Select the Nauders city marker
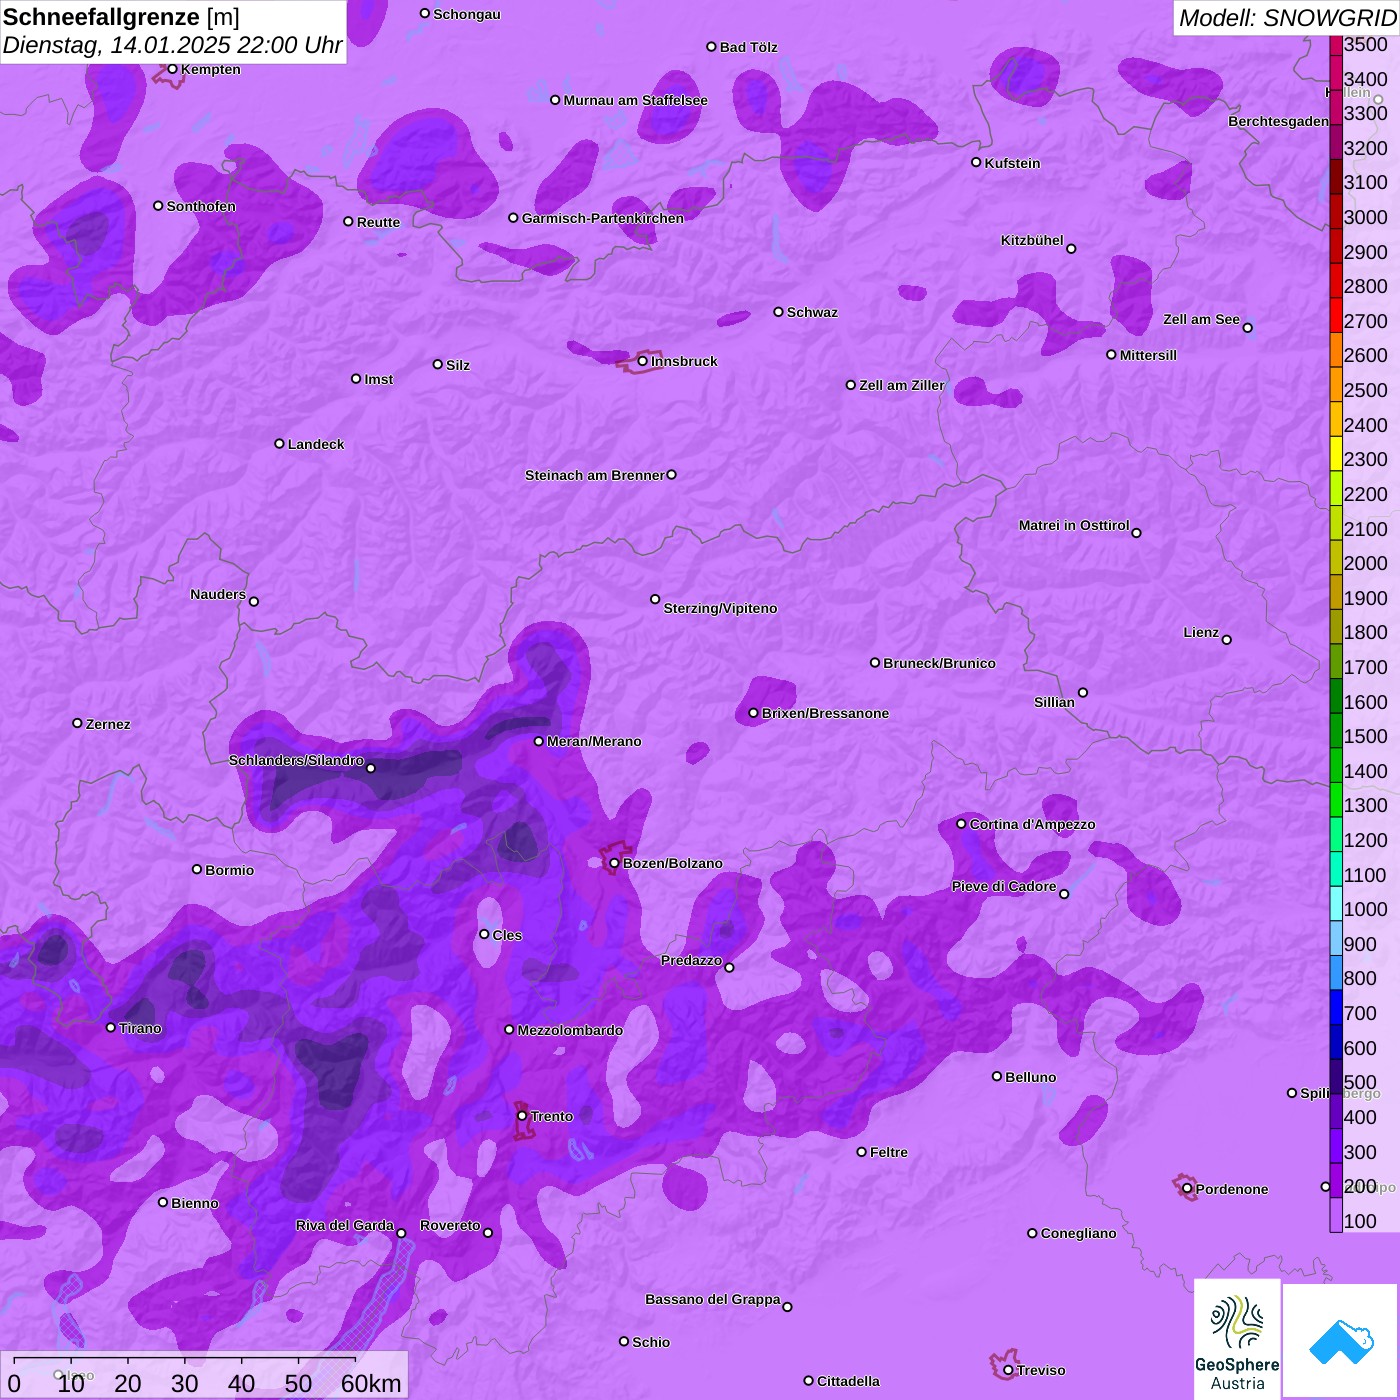Viewport: 1400px width, 1400px height. pos(254,601)
